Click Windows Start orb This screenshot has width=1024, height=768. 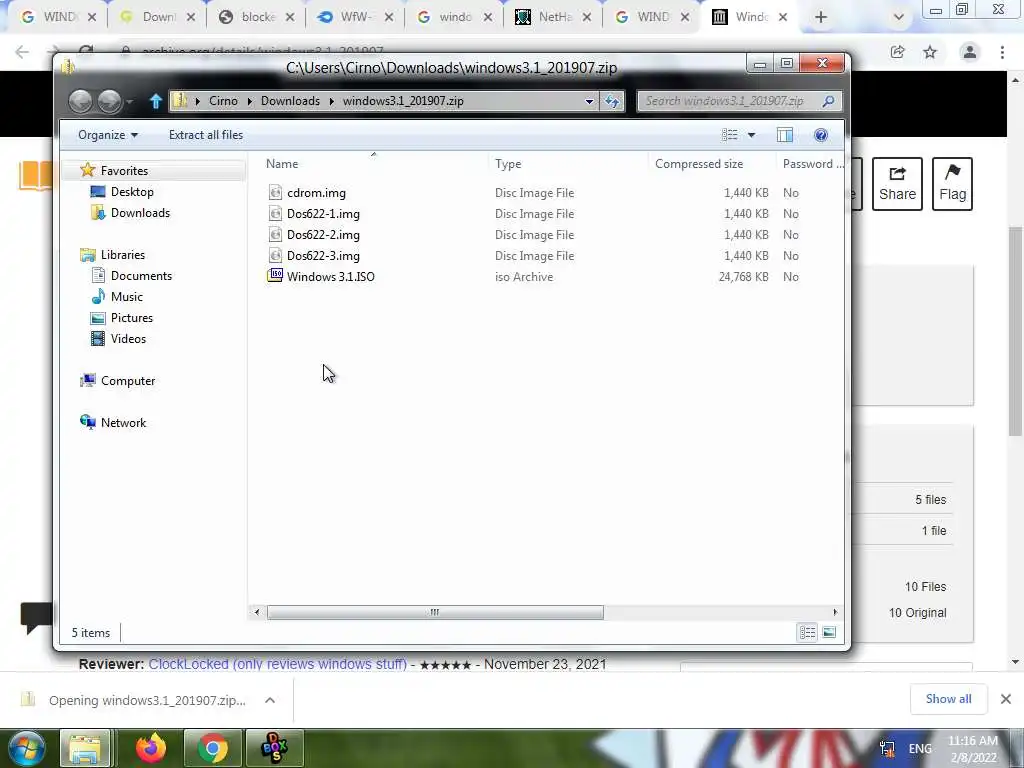click(x=25, y=748)
